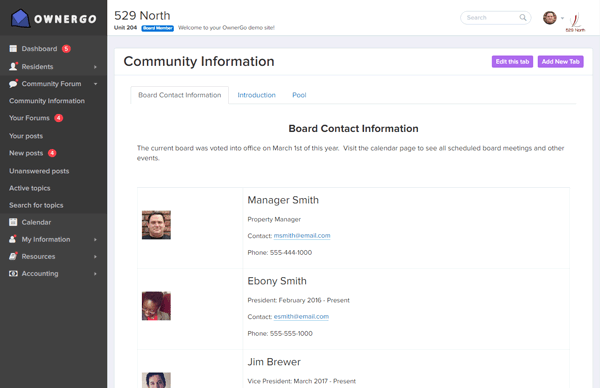Select the Residents person icon

point(13,67)
